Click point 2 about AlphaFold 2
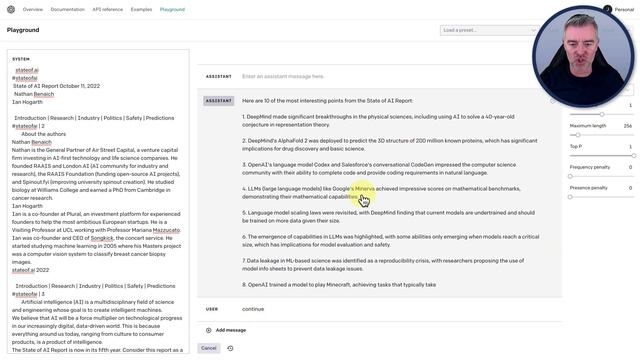 [390, 145]
